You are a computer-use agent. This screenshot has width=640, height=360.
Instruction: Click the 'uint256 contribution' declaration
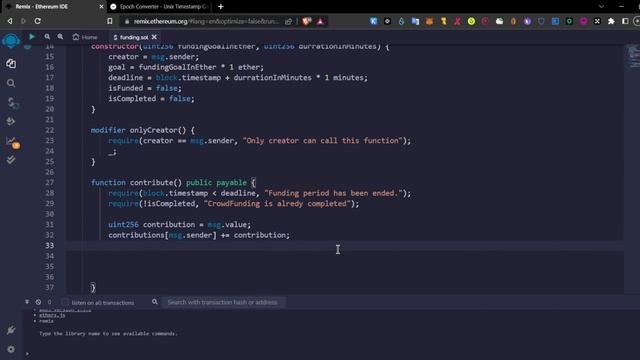(x=151, y=224)
